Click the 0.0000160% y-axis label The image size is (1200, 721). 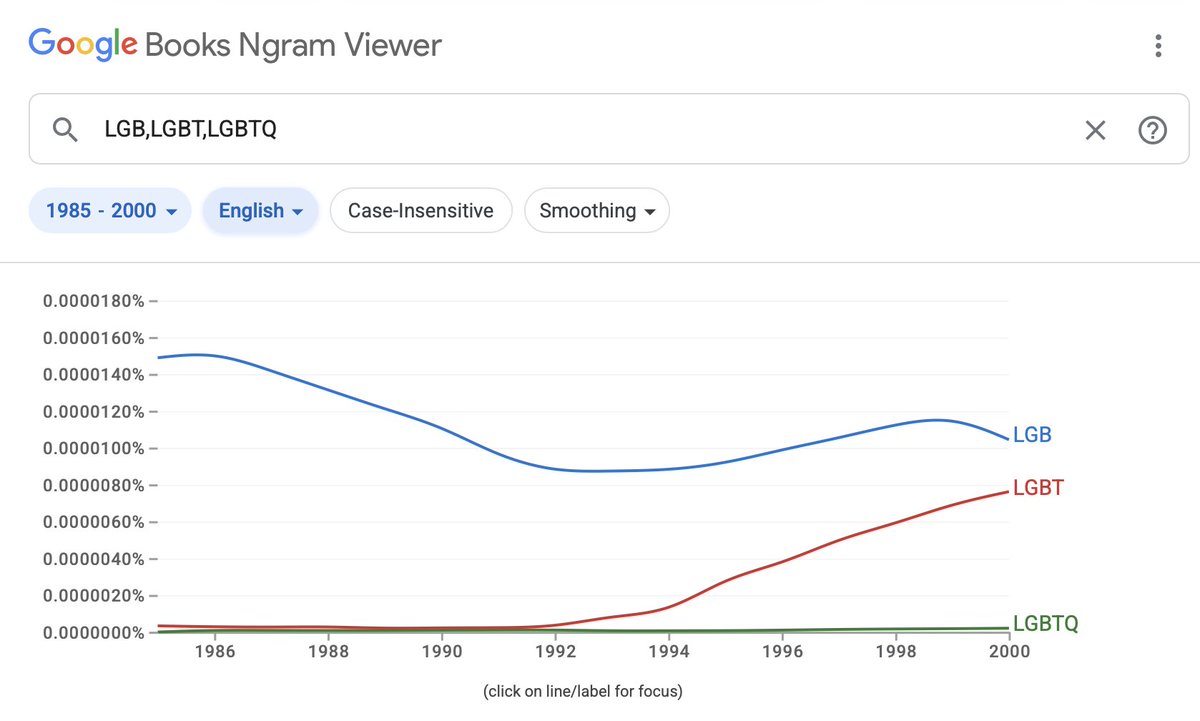tap(94, 338)
